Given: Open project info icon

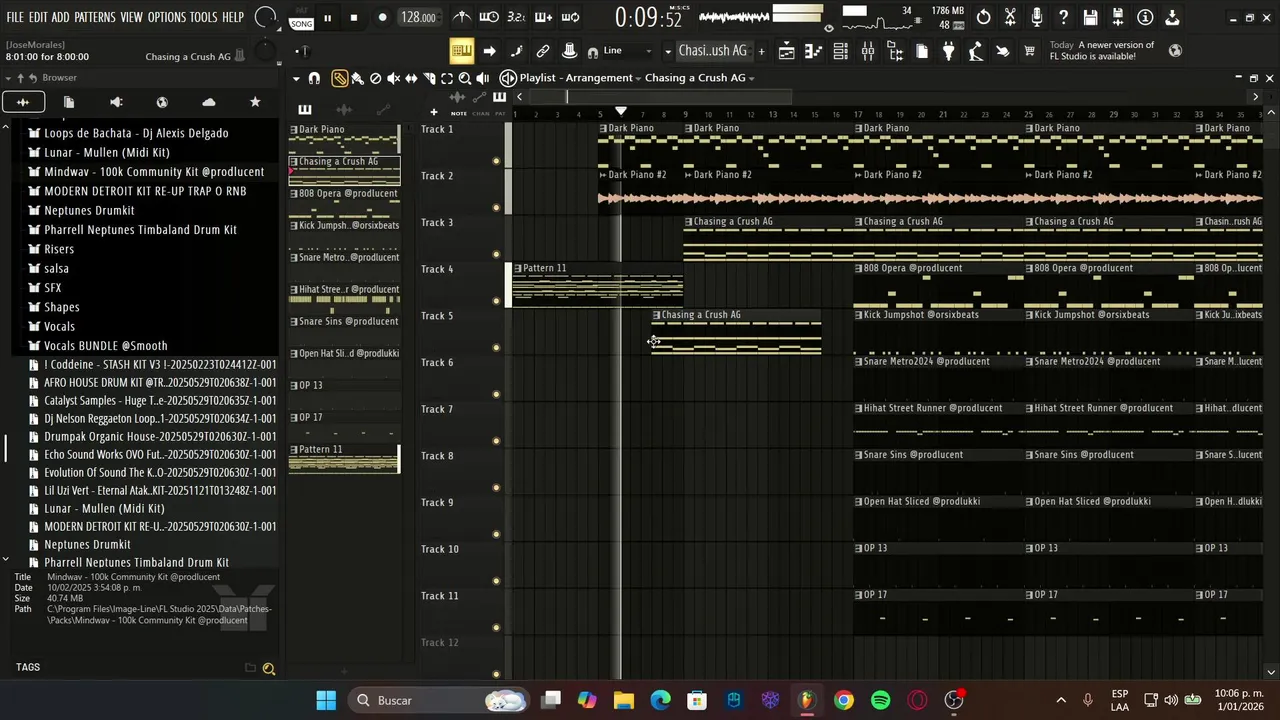Looking at the screenshot, I should (x=1145, y=17).
